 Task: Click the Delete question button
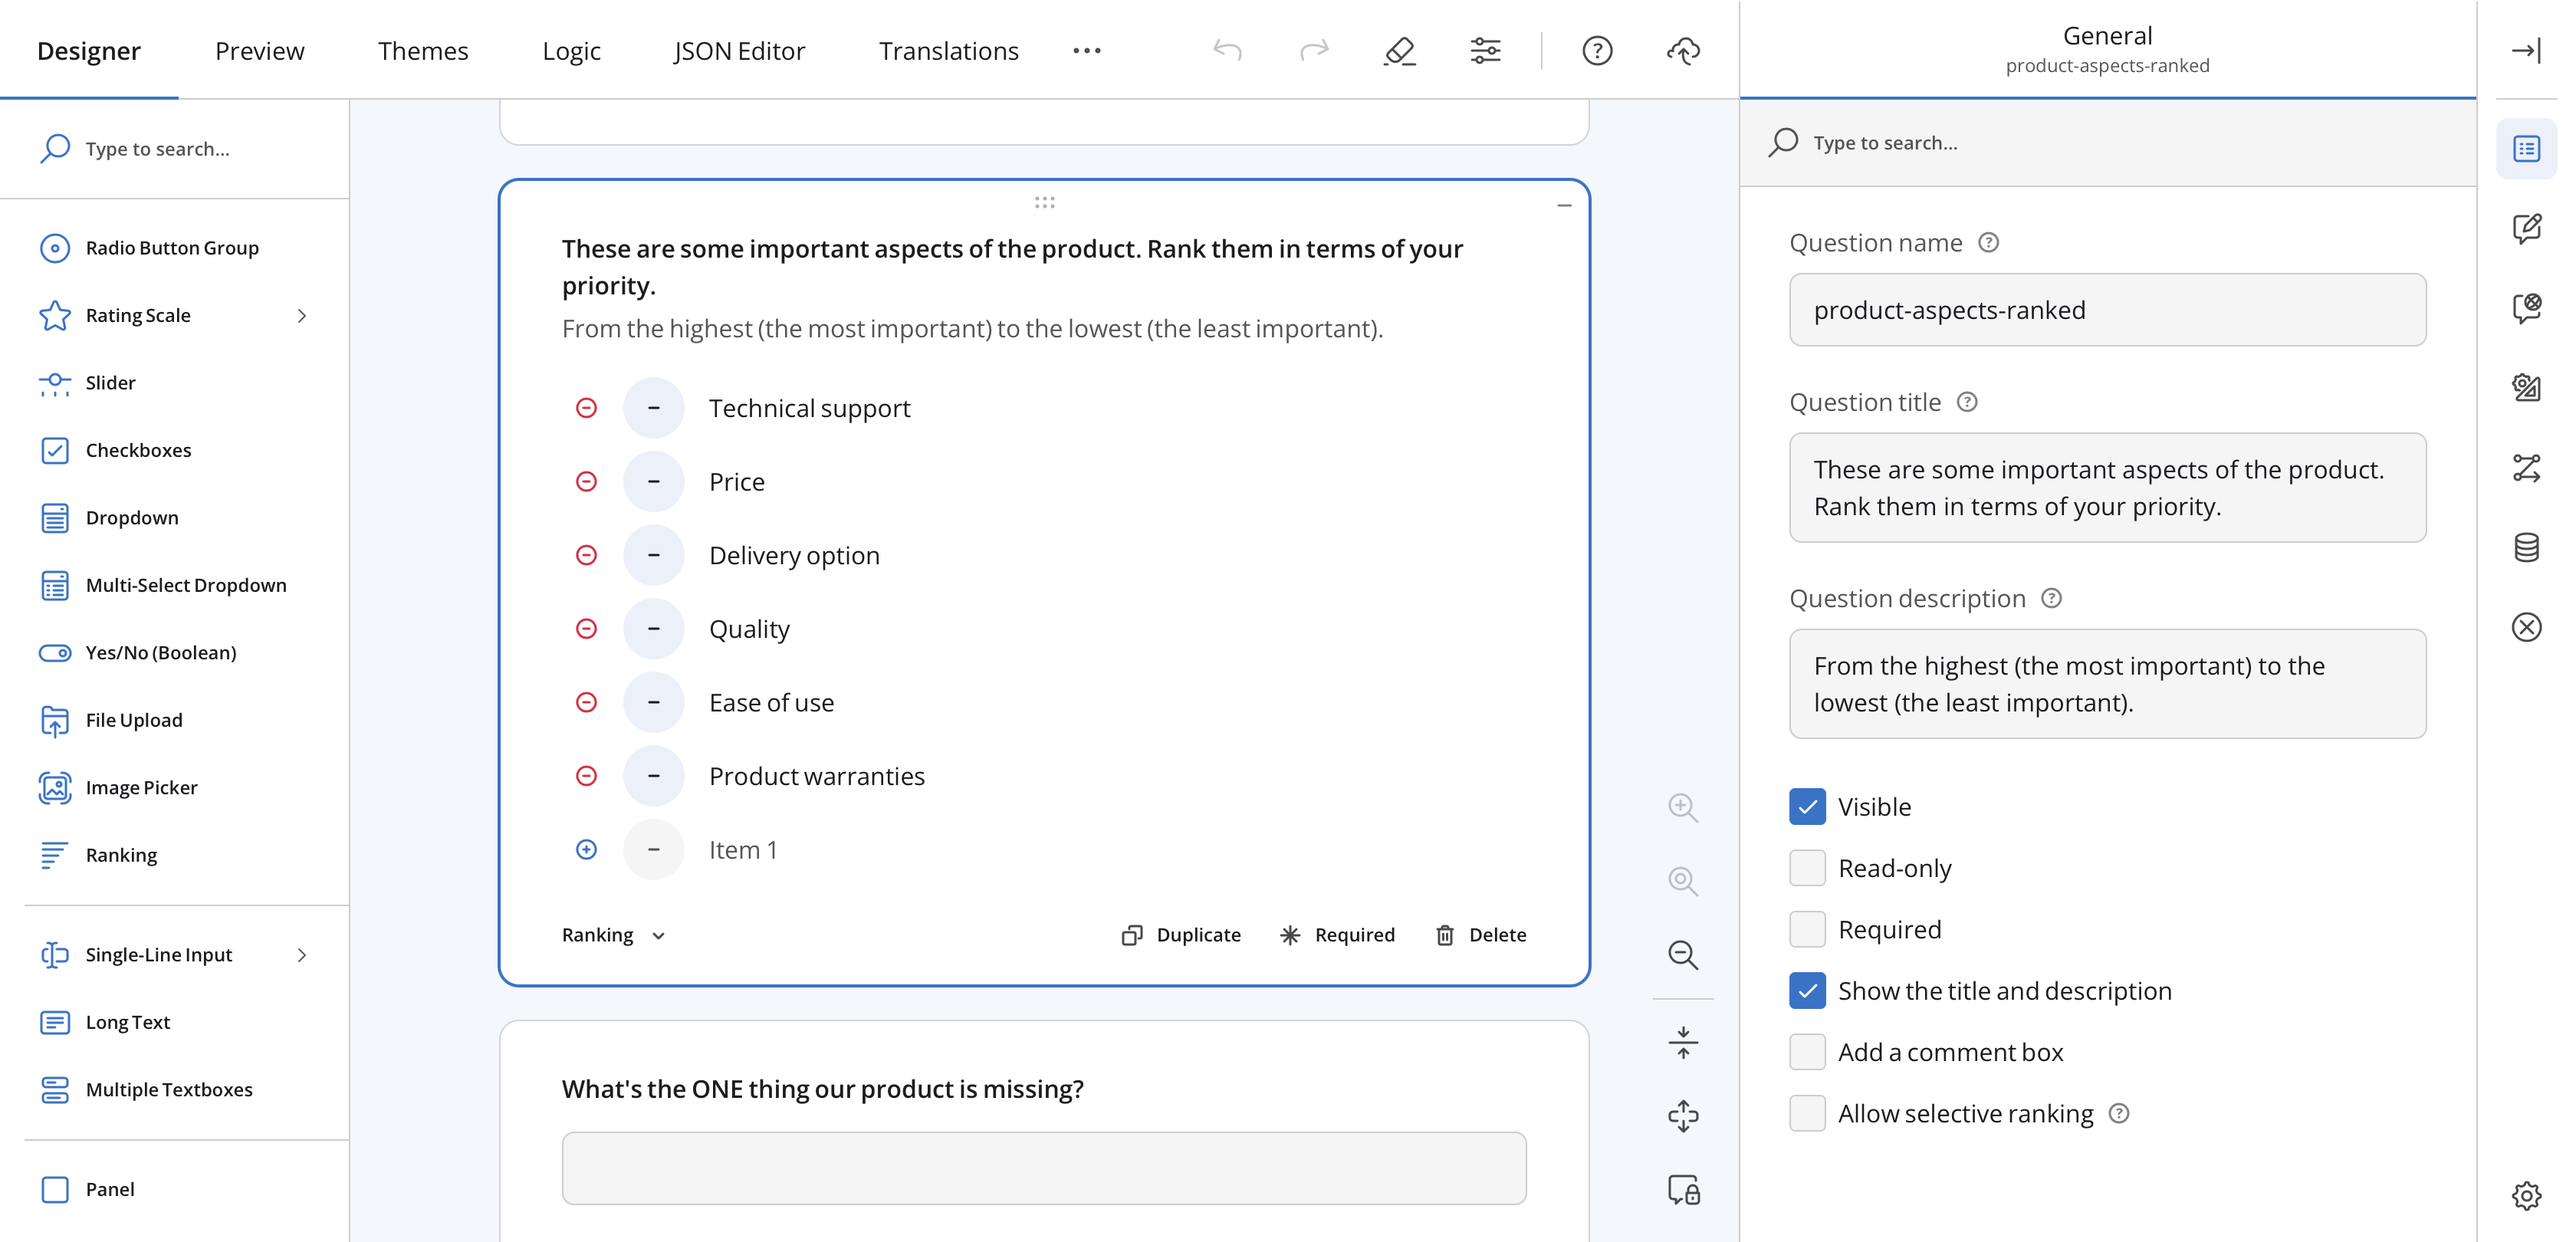(1481, 935)
